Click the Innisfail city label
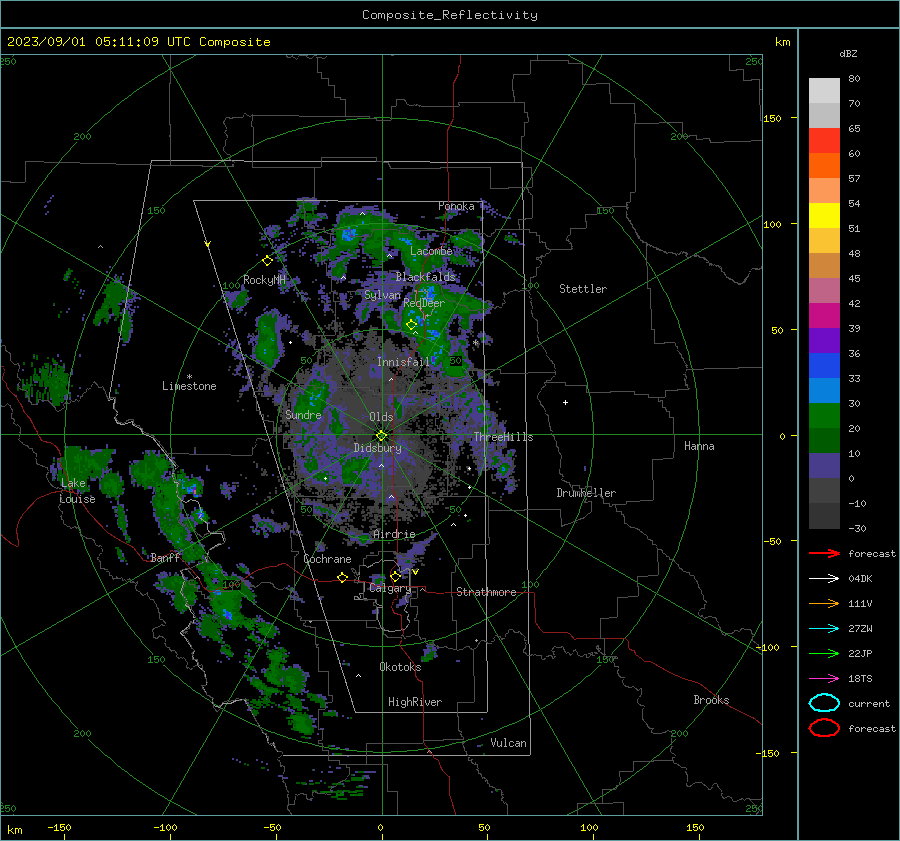This screenshot has height=841, width=900. click(x=403, y=362)
